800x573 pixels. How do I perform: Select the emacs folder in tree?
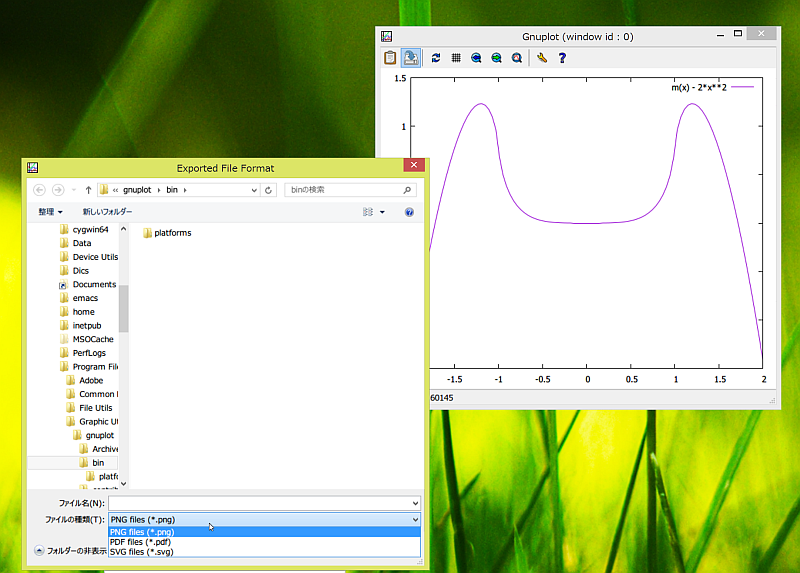point(84,298)
